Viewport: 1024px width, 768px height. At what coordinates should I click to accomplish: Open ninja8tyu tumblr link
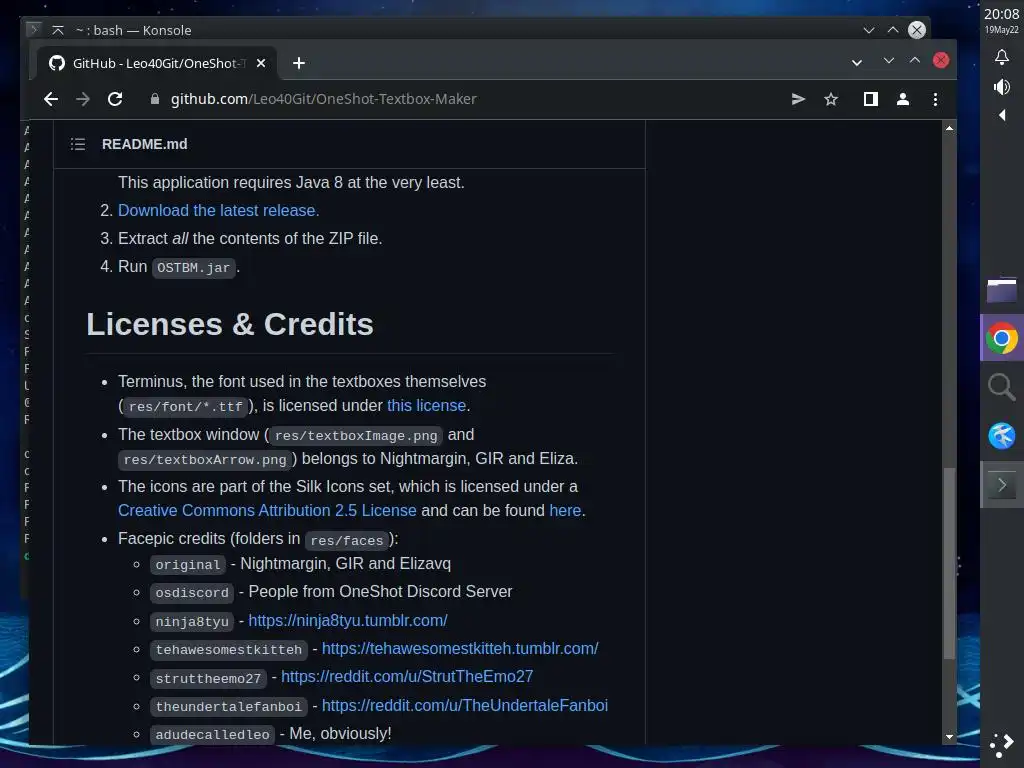tap(347, 620)
